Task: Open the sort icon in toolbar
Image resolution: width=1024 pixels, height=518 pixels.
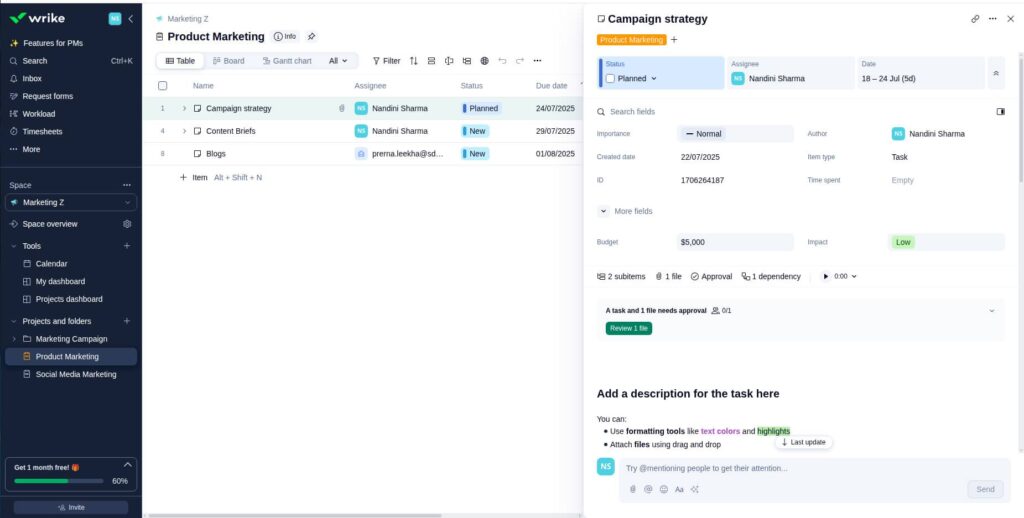Action: coord(413,61)
